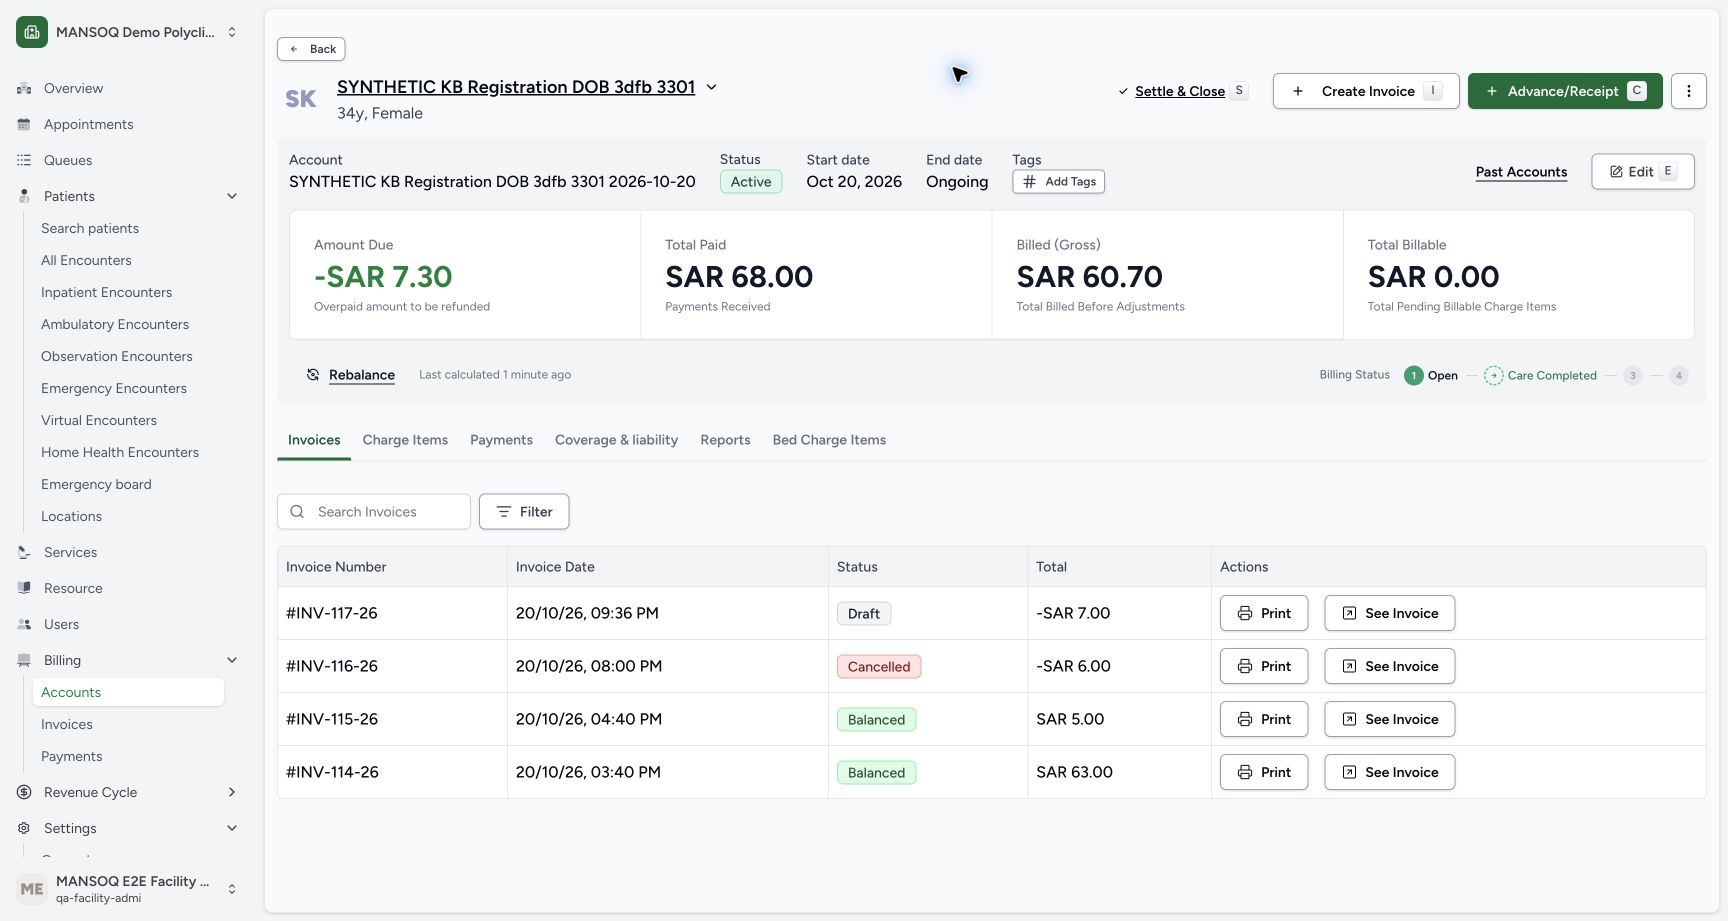Open the facility switcher dropdown
1728x921 pixels.
[232, 32]
